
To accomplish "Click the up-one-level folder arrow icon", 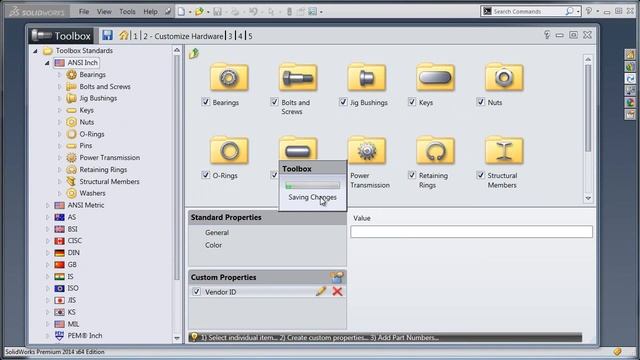I will point(194,53).
